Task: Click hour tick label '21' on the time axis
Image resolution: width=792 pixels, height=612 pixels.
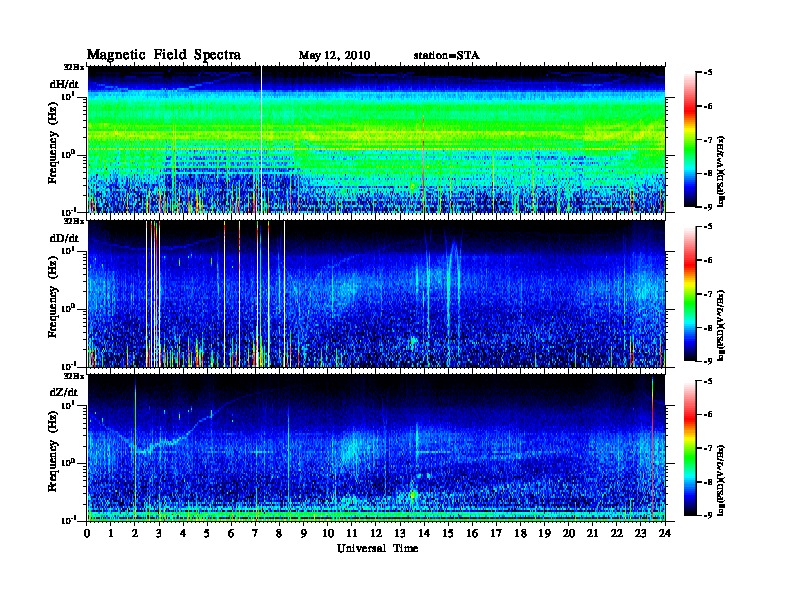Action: [x=592, y=533]
